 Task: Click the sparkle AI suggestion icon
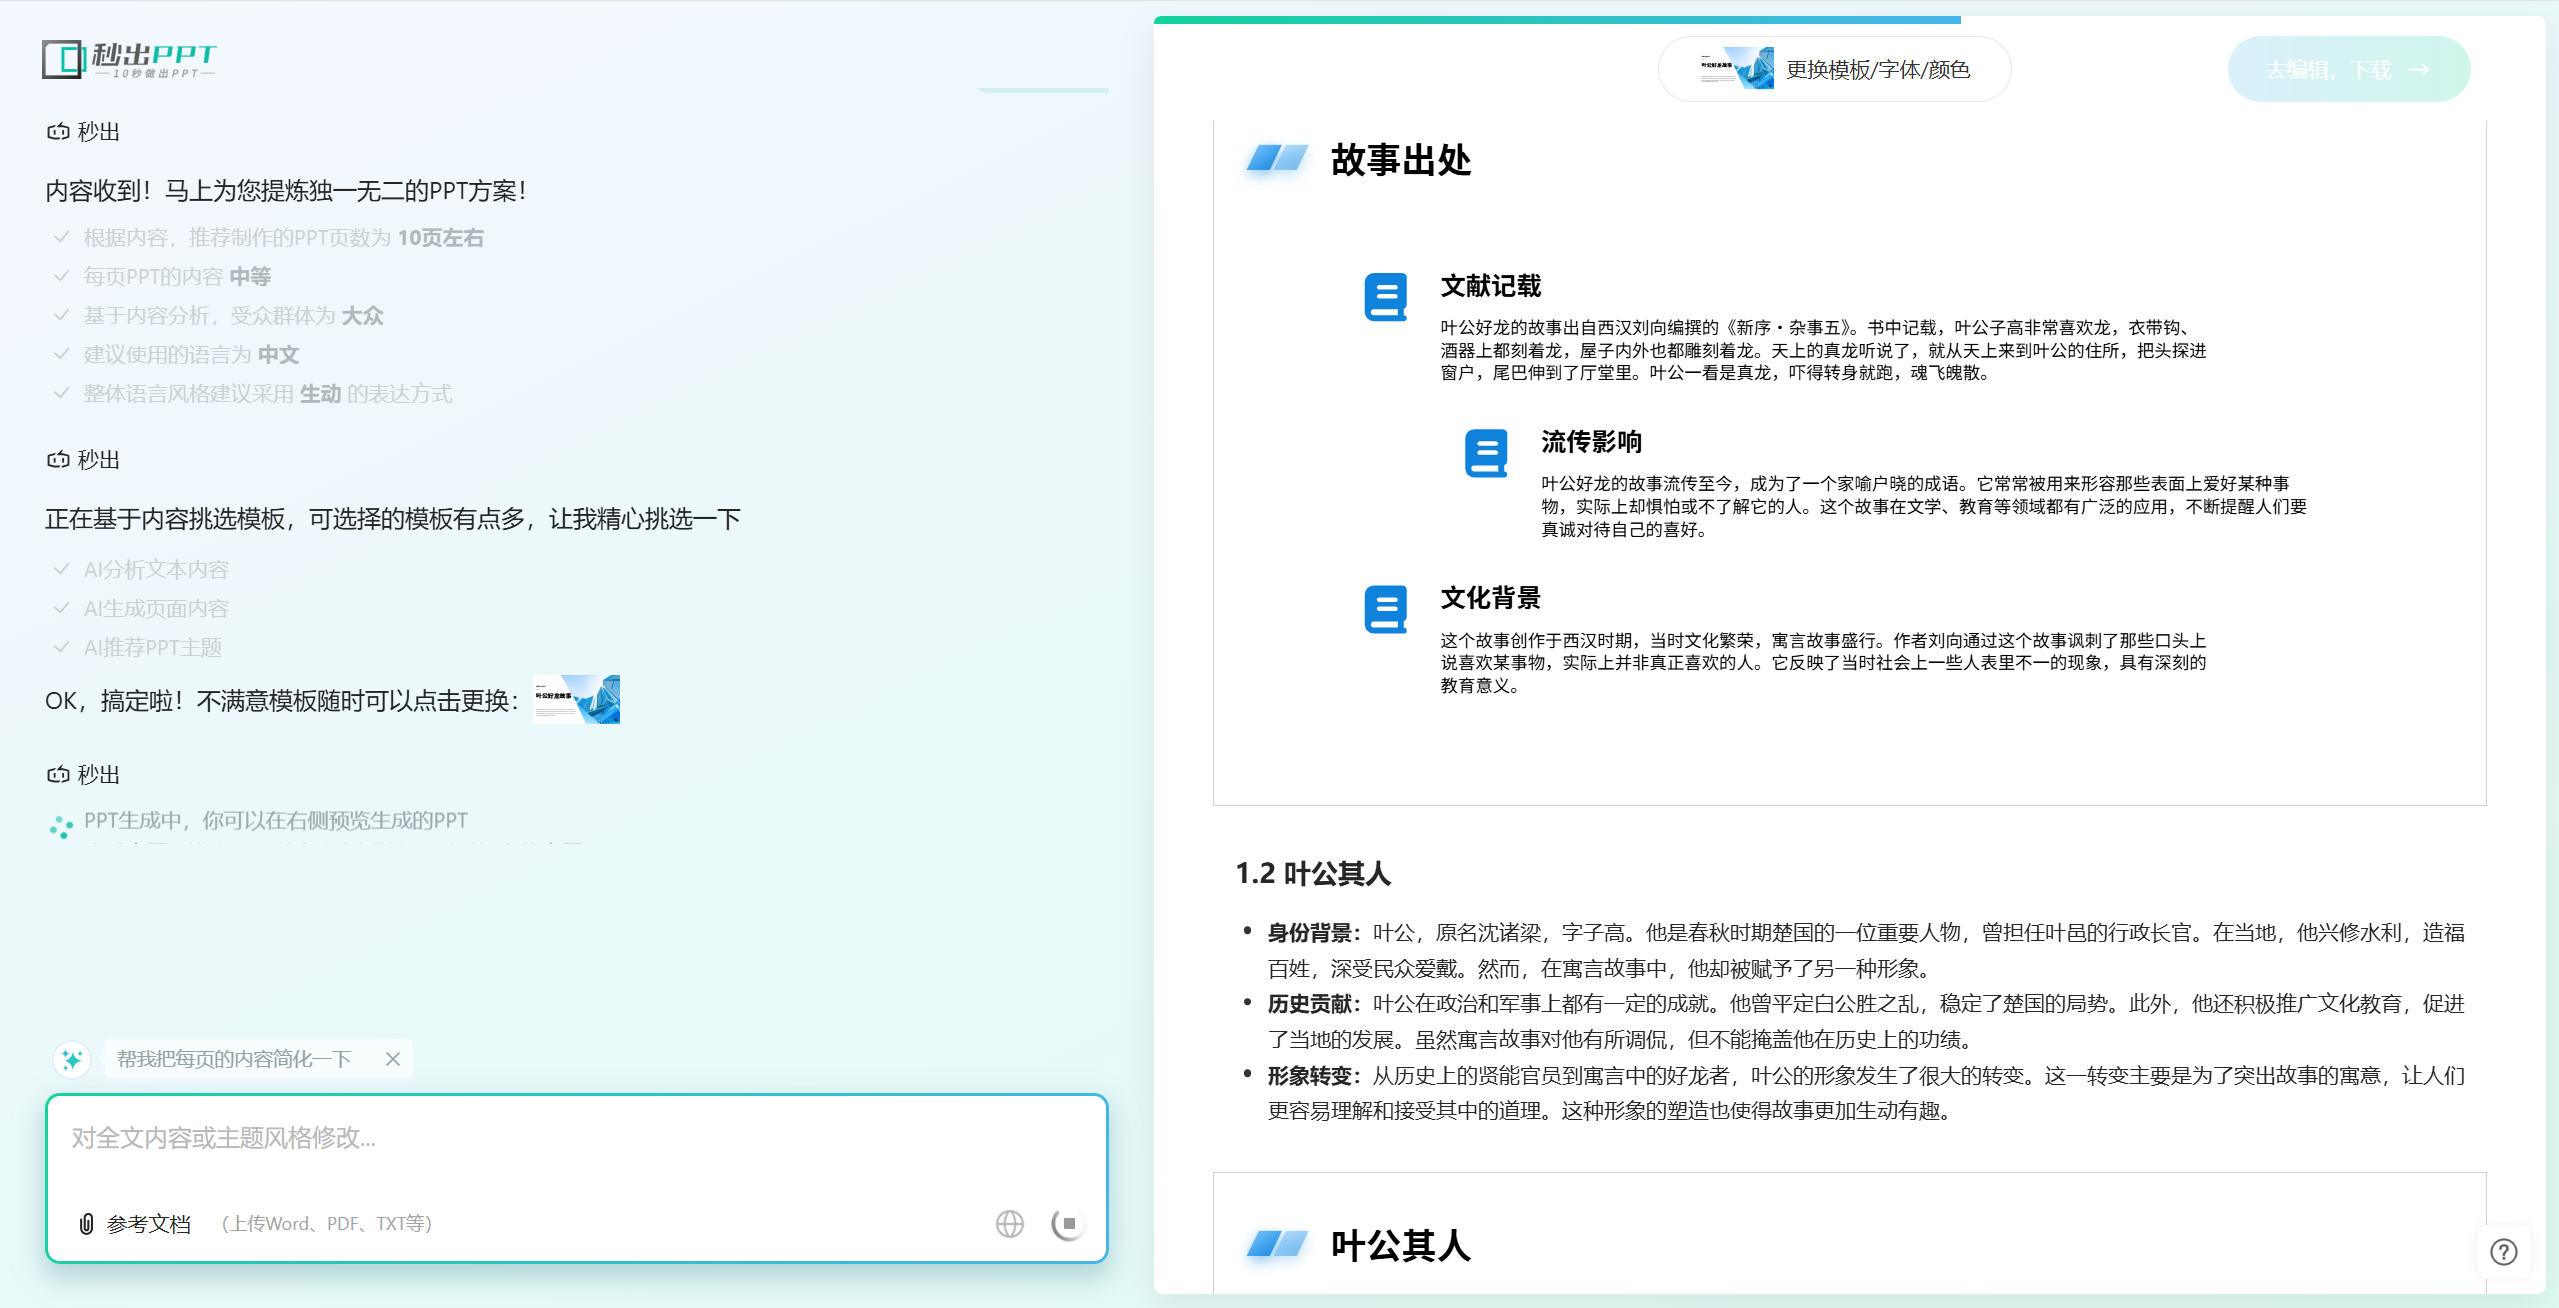[72, 1059]
